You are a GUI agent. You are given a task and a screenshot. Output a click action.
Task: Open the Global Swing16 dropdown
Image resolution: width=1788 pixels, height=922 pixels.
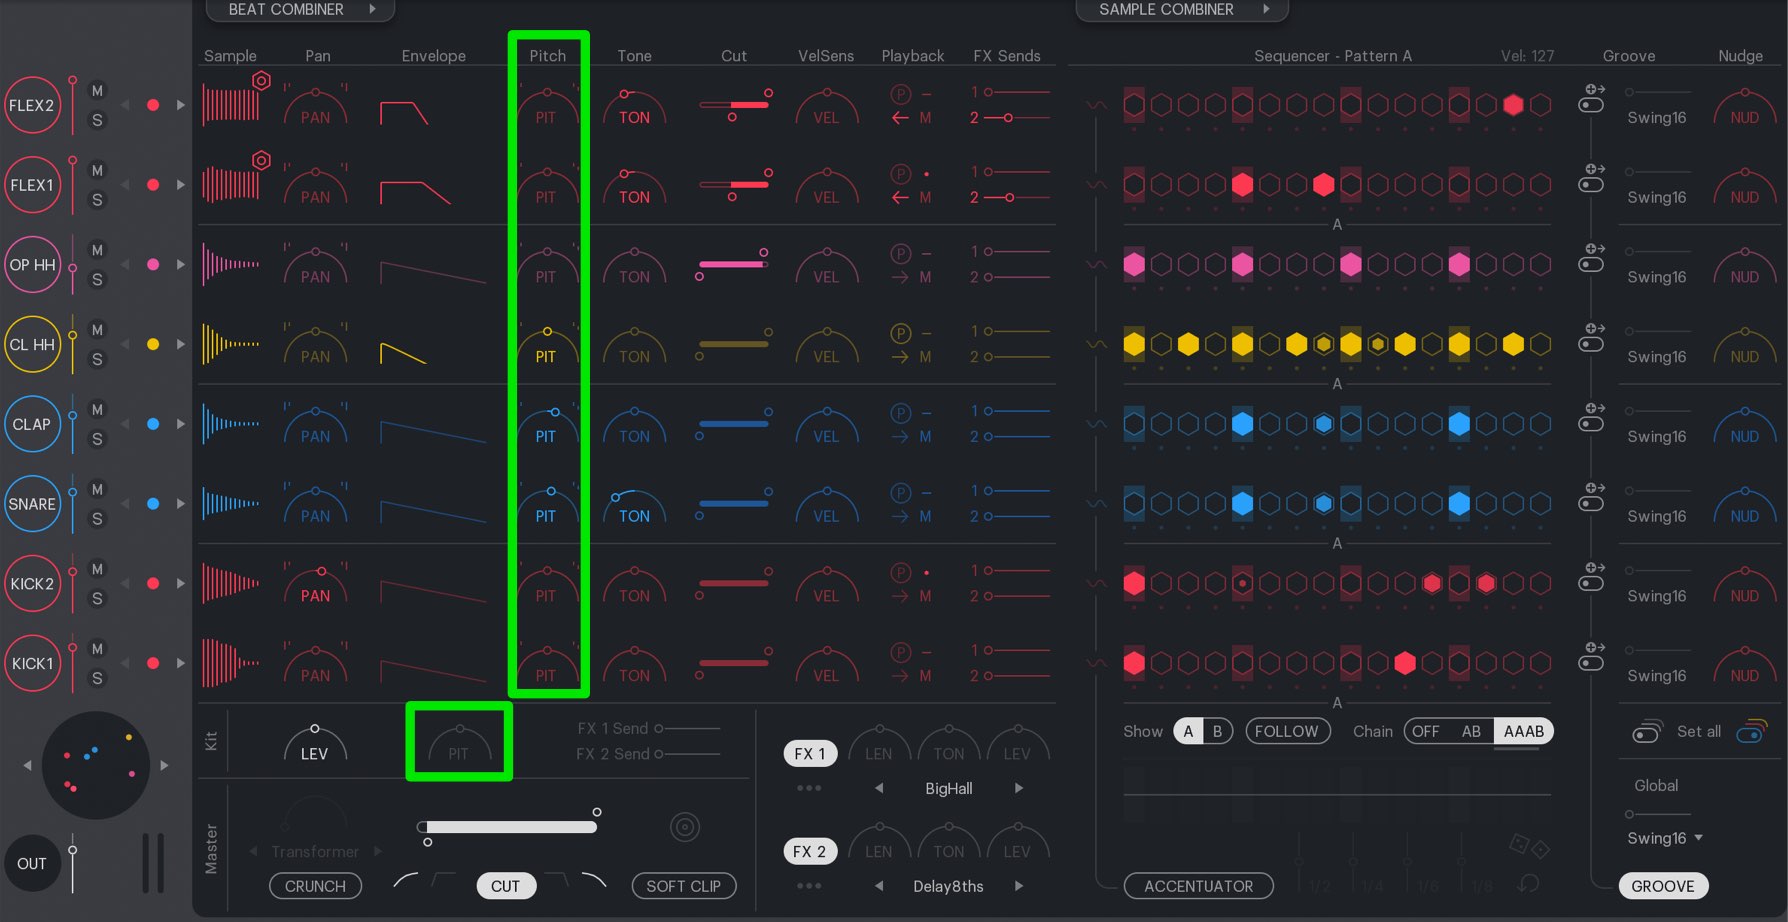pos(1665,838)
